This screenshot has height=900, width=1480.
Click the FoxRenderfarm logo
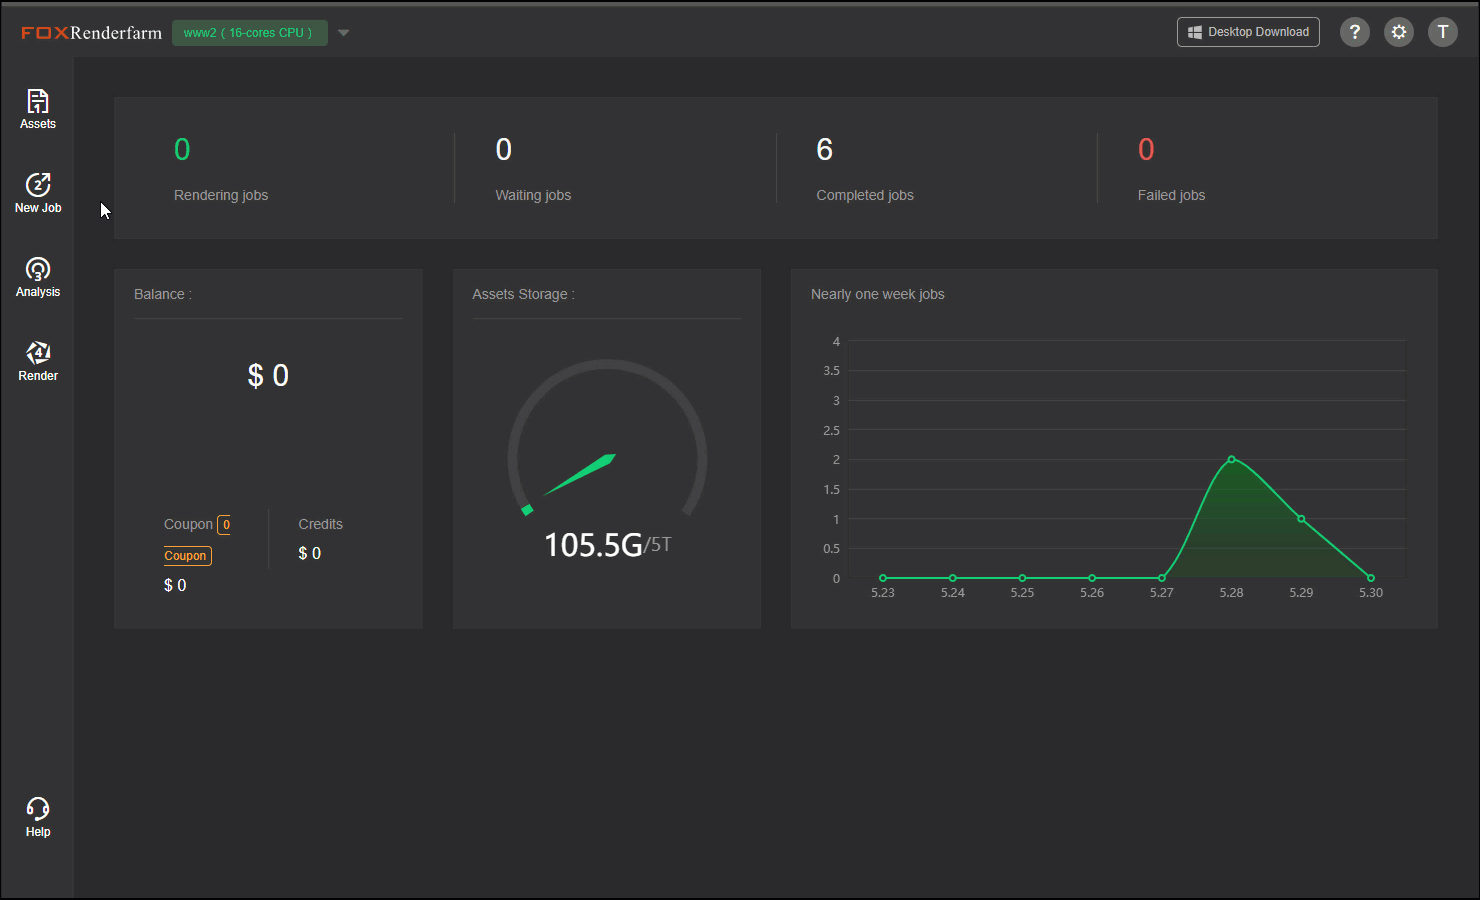91,33
